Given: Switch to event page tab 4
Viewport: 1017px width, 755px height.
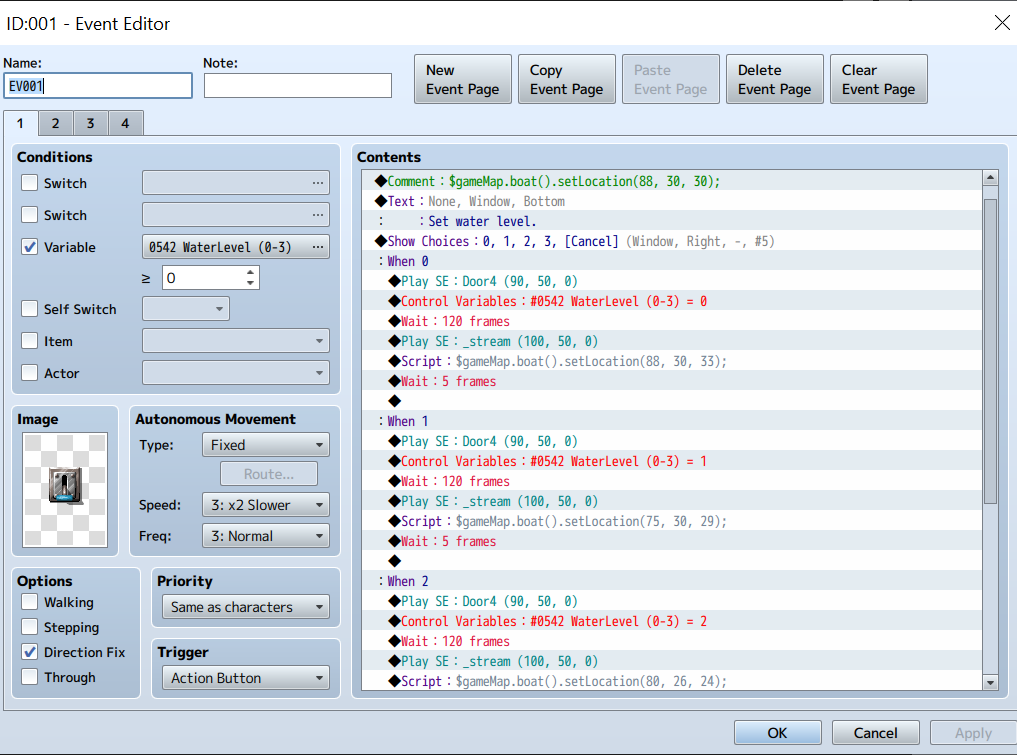Looking at the screenshot, I should 125,123.
